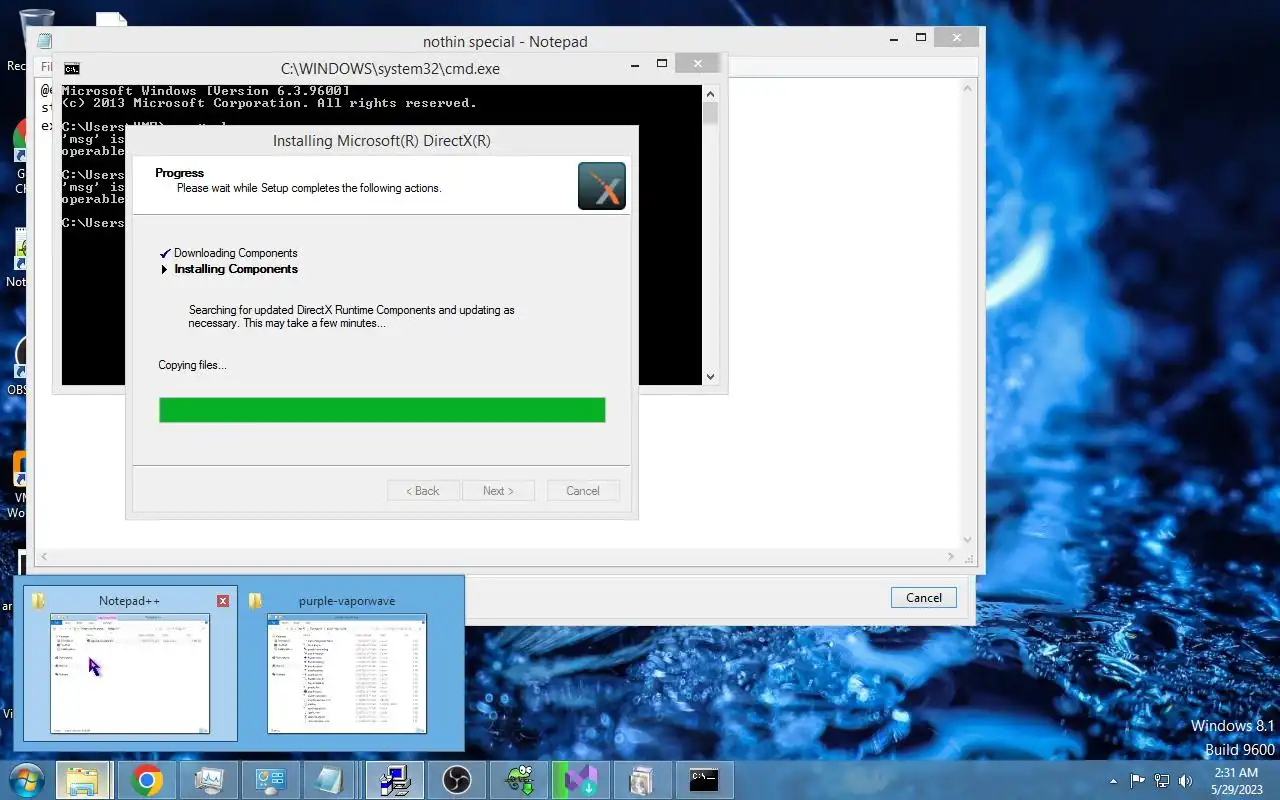Close the cmd.exe window

[697, 64]
